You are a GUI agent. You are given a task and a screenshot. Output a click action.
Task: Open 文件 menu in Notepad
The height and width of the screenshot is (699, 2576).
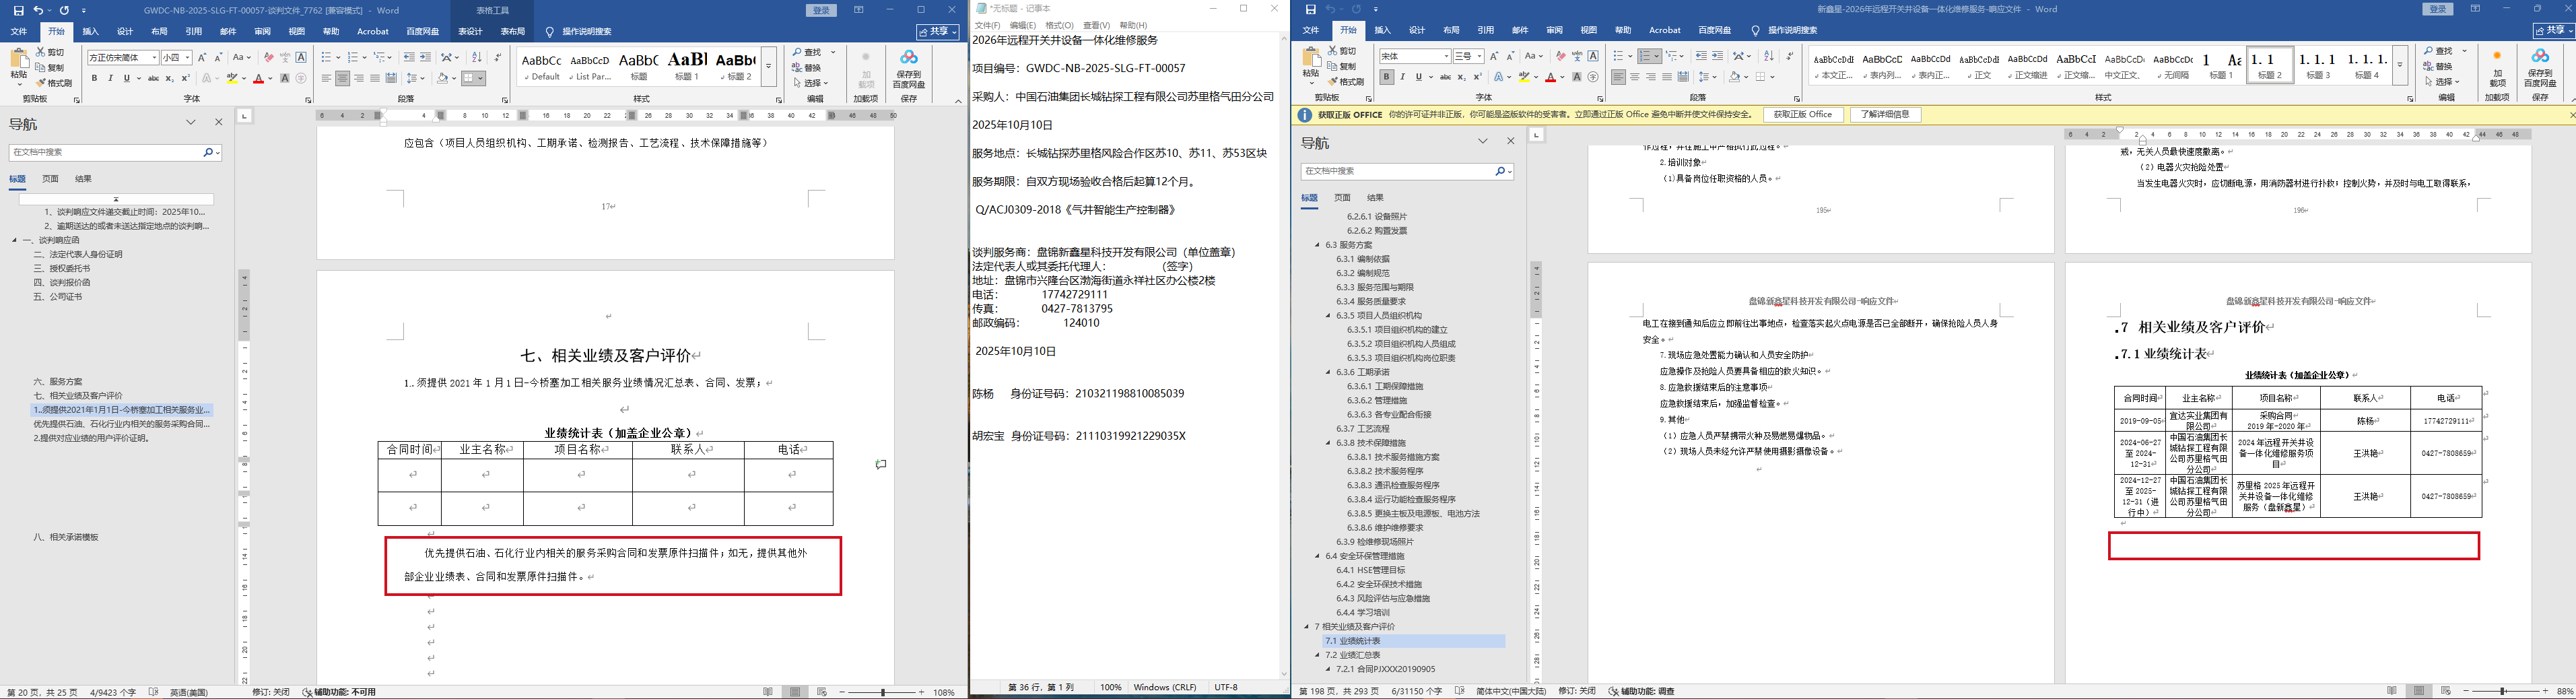(987, 25)
